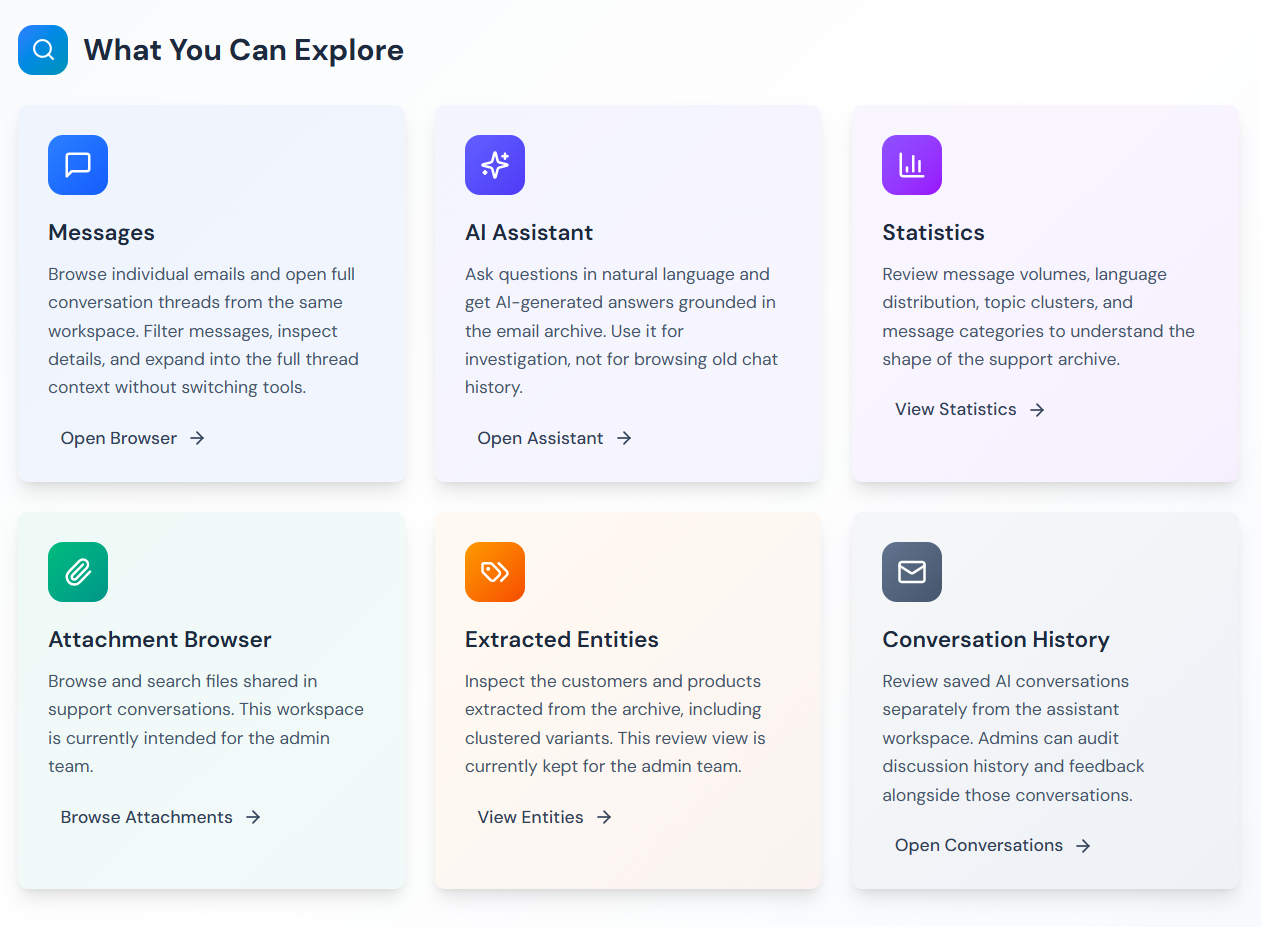Click the gray Conversation History envelope icon
This screenshot has height=927, width=1261.
(x=912, y=572)
